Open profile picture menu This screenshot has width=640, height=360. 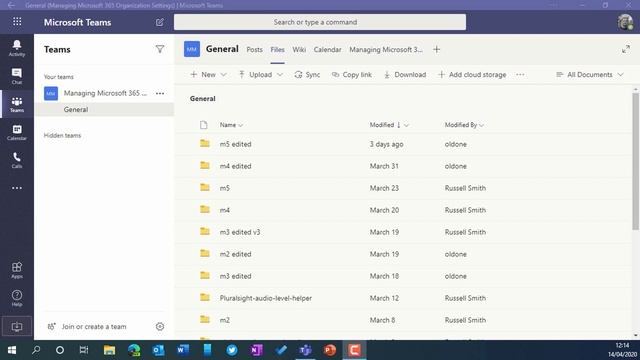(625, 22)
